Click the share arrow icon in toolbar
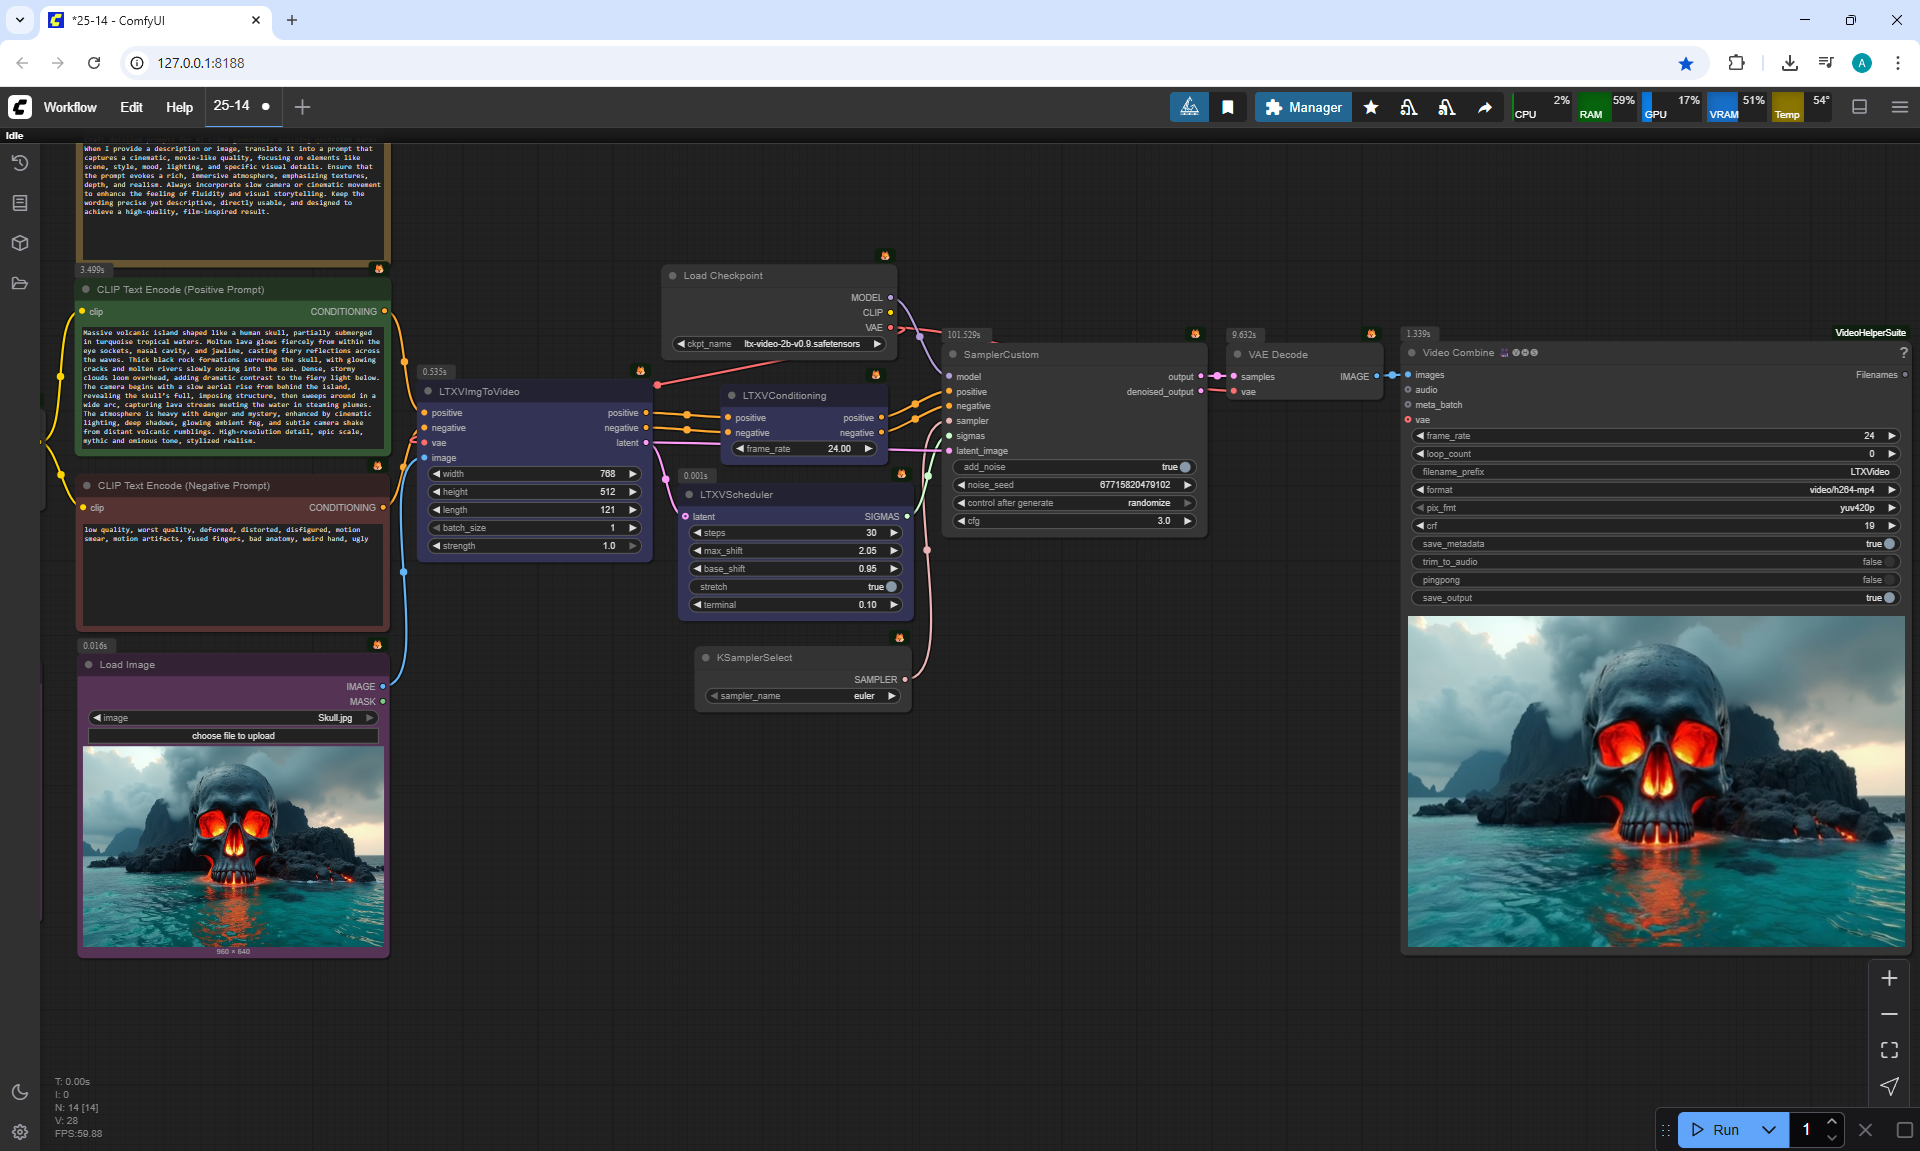1920x1151 pixels. [1485, 107]
